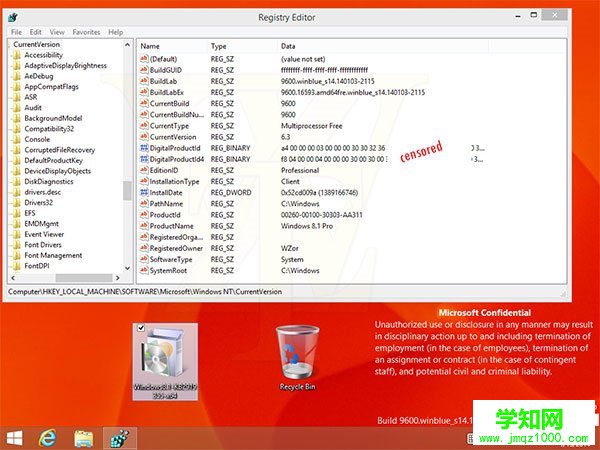Select the InstallationType value name
600x450 pixels.
(x=174, y=181)
